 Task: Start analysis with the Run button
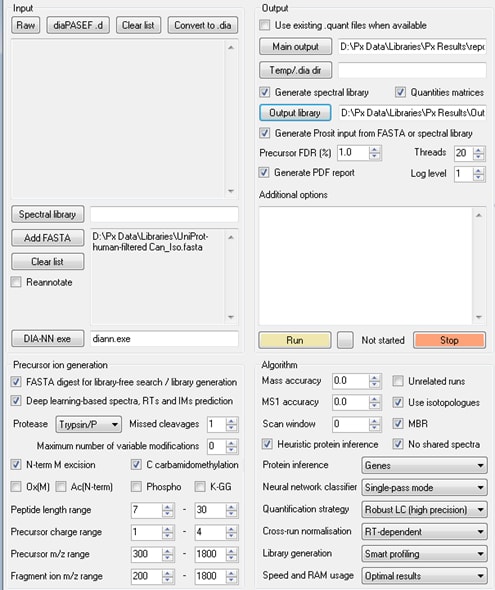(x=295, y=340)
